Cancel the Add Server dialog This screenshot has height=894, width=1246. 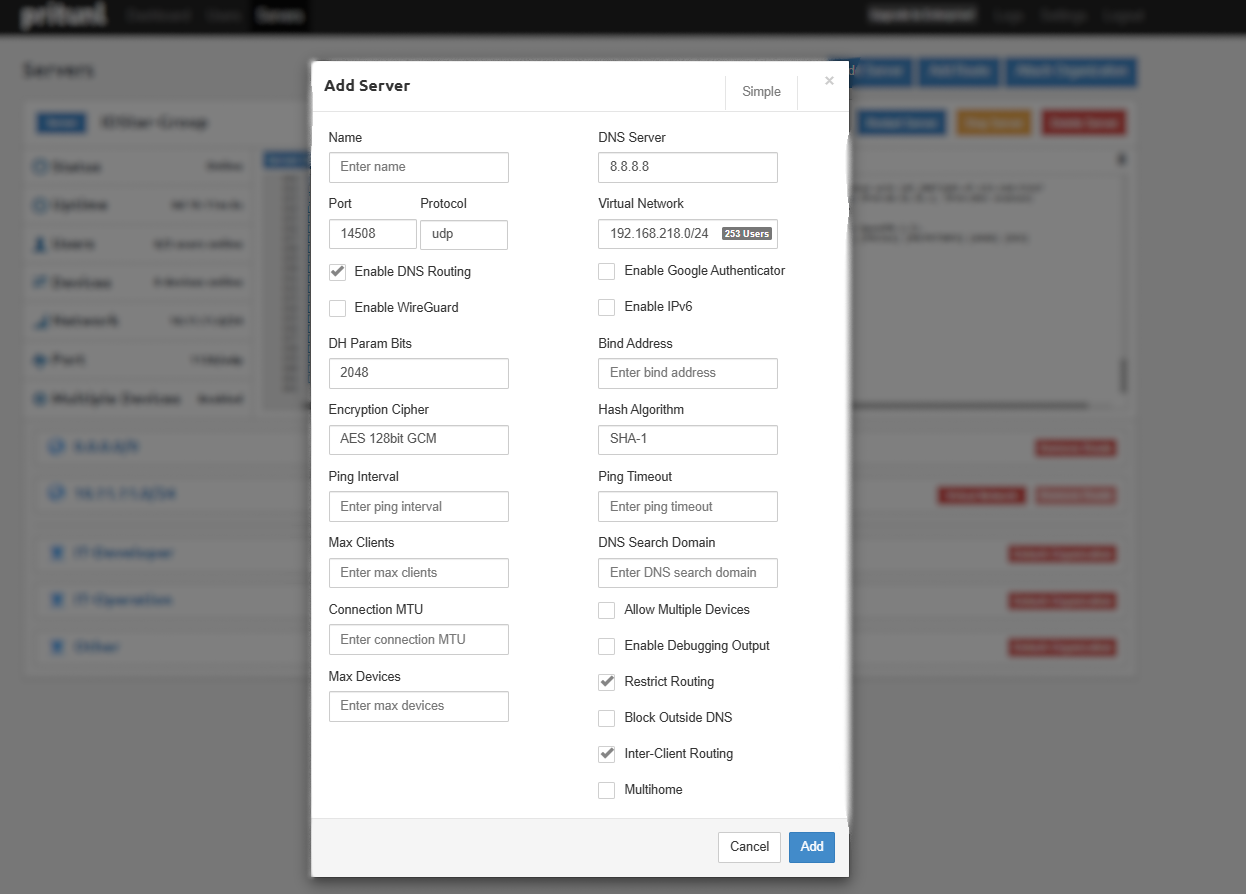click(x=749, y=847)
